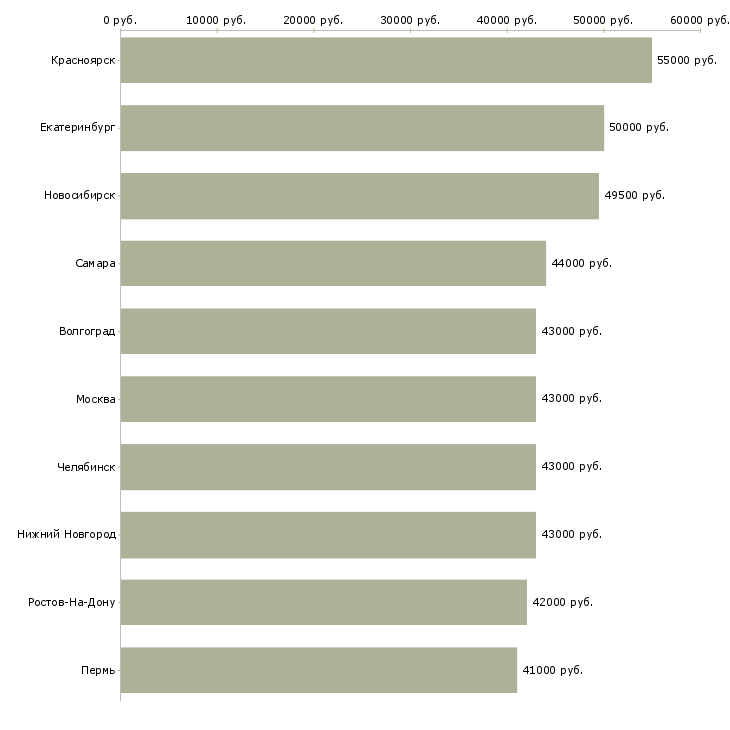Image resolution: width=730 pixels, height=730 pixels.
Task: Click the 55000 руб. value label
Action: 687,60
